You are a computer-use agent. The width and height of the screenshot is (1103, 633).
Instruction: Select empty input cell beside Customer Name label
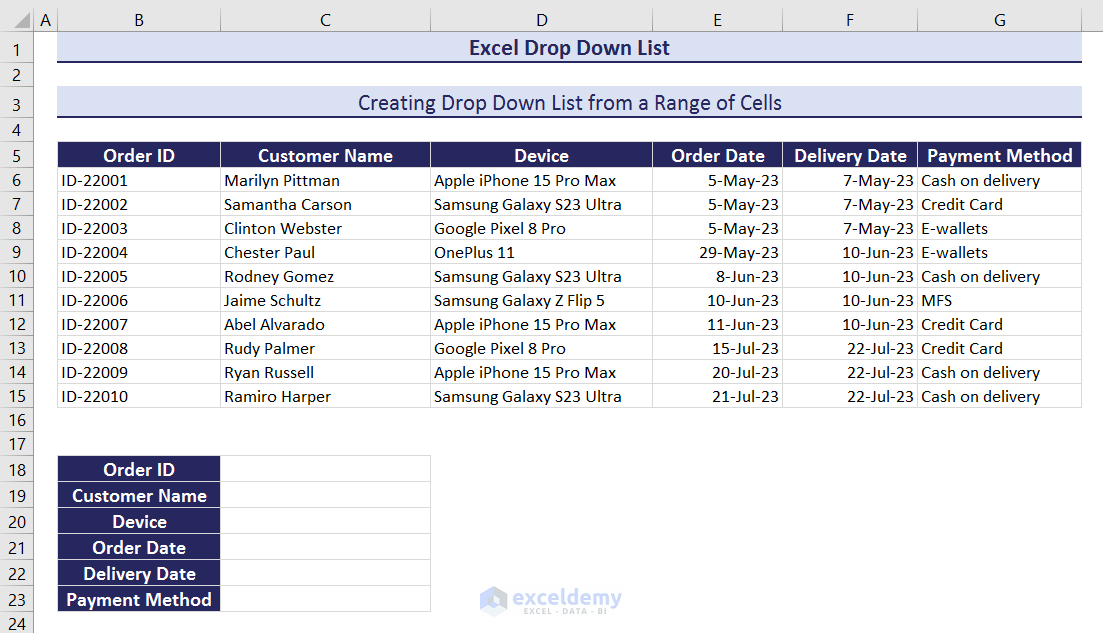tap(325, 495)
